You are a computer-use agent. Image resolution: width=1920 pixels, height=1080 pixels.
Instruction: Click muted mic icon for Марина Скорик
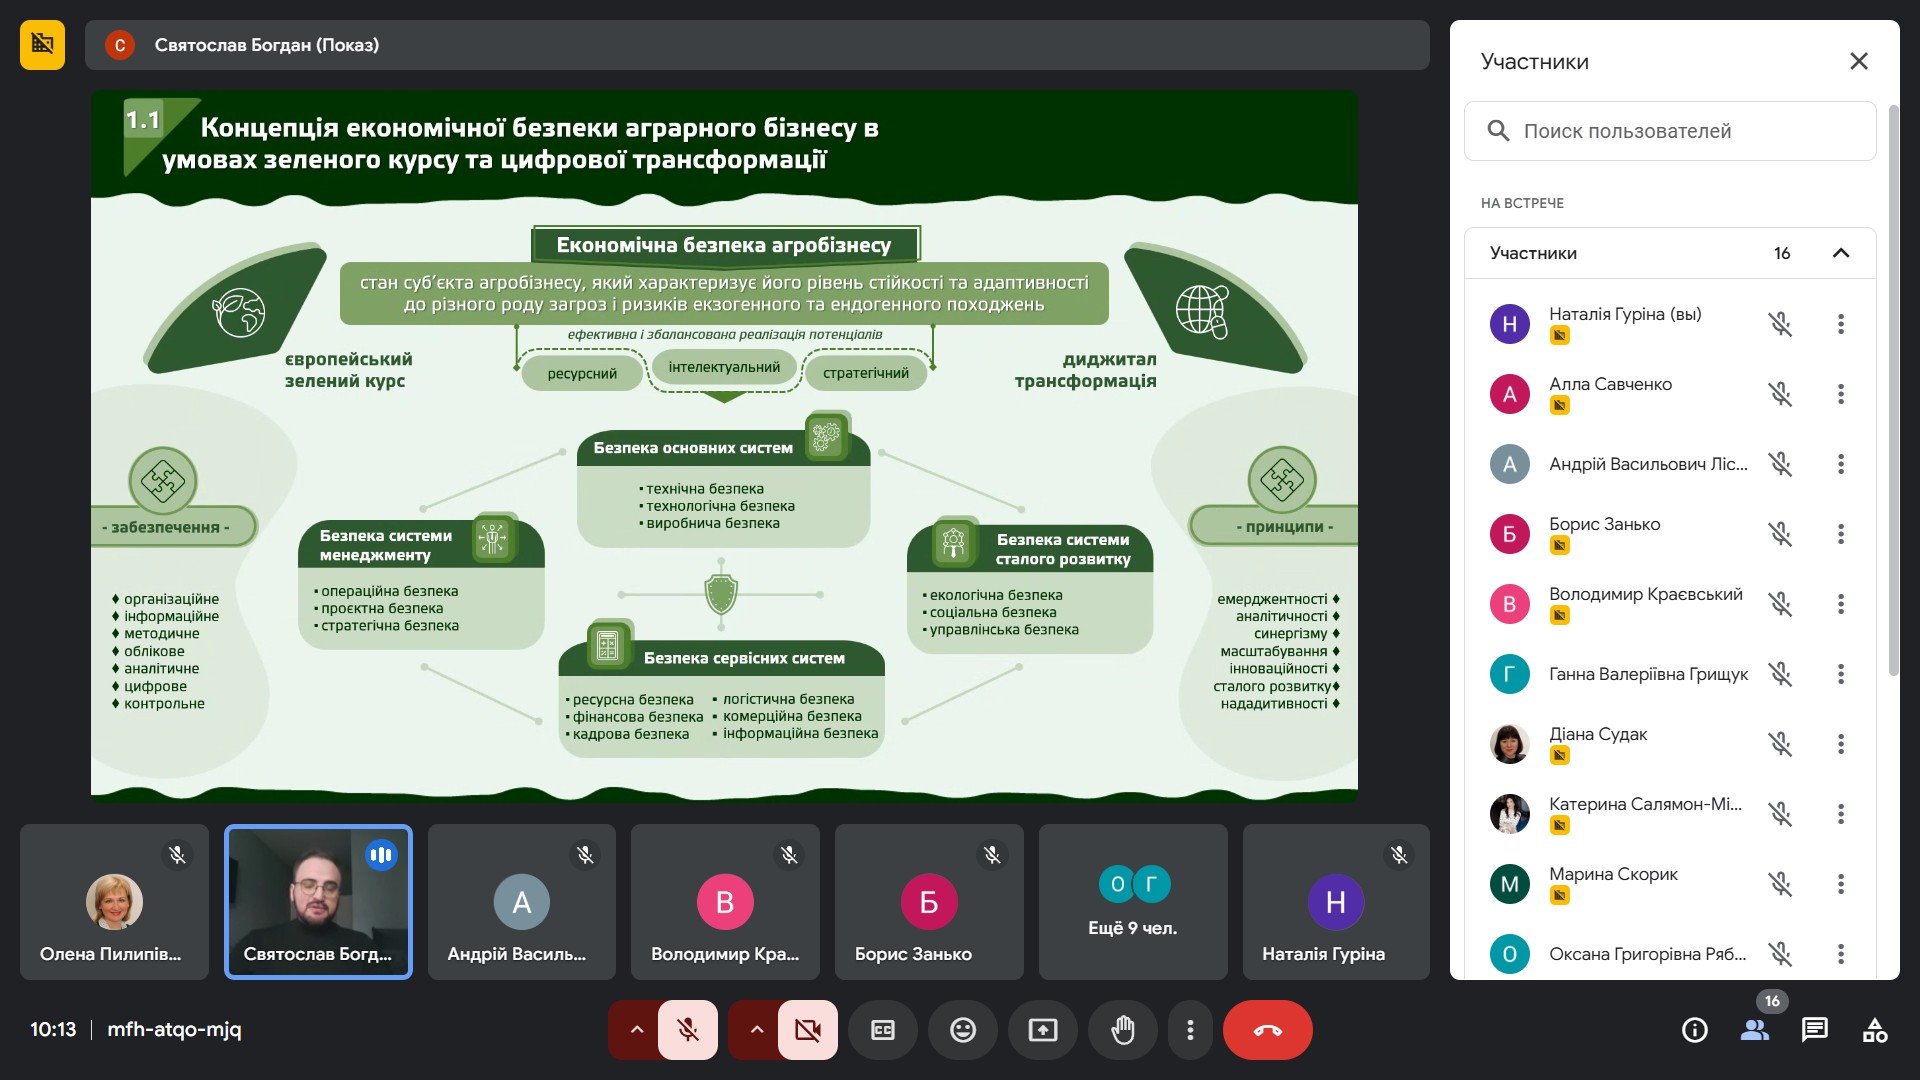coord(1780,884)
